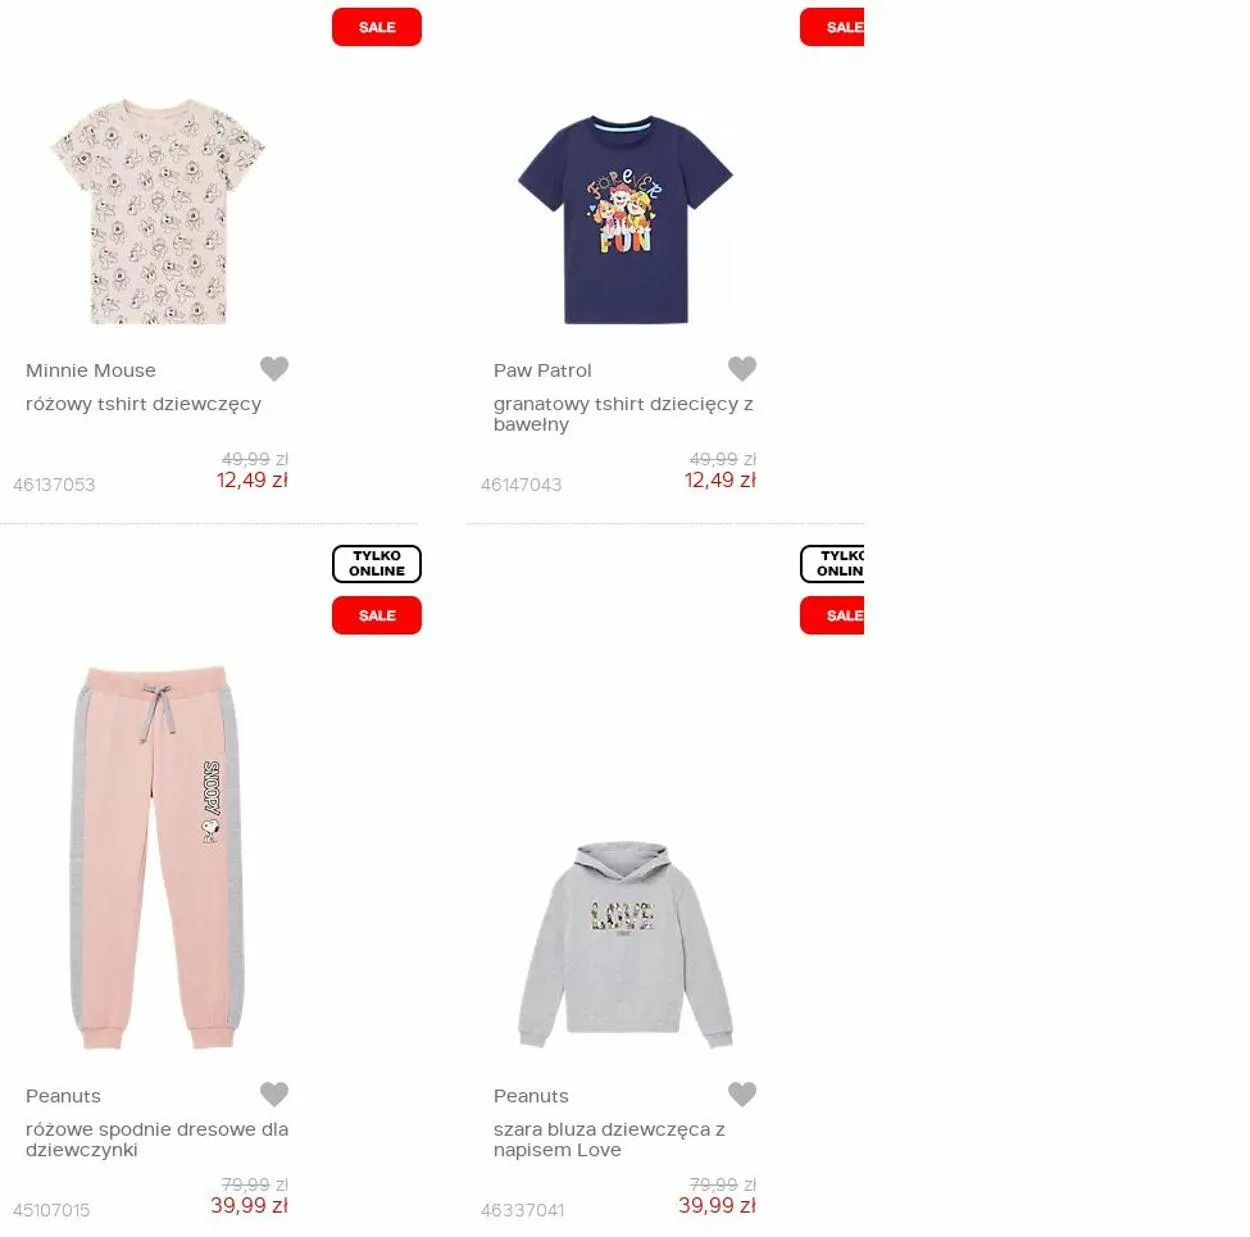Click SALE badge above Minnie Mouse tshirt
The width and height of the screenshot is (1250, 1237).
[x=377, y=27]
